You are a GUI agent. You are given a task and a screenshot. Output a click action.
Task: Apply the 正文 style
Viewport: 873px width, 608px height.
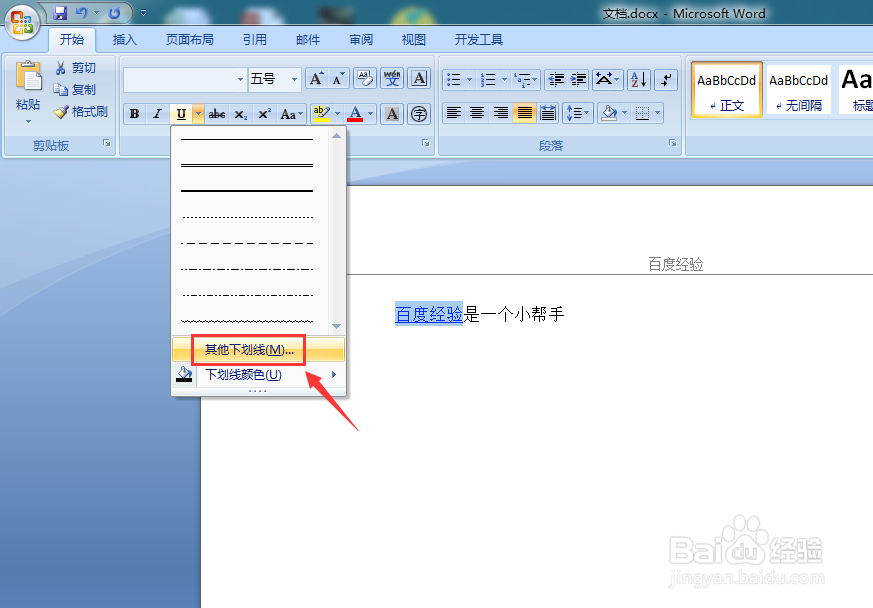pyautogui.click(x=727, y=90)
